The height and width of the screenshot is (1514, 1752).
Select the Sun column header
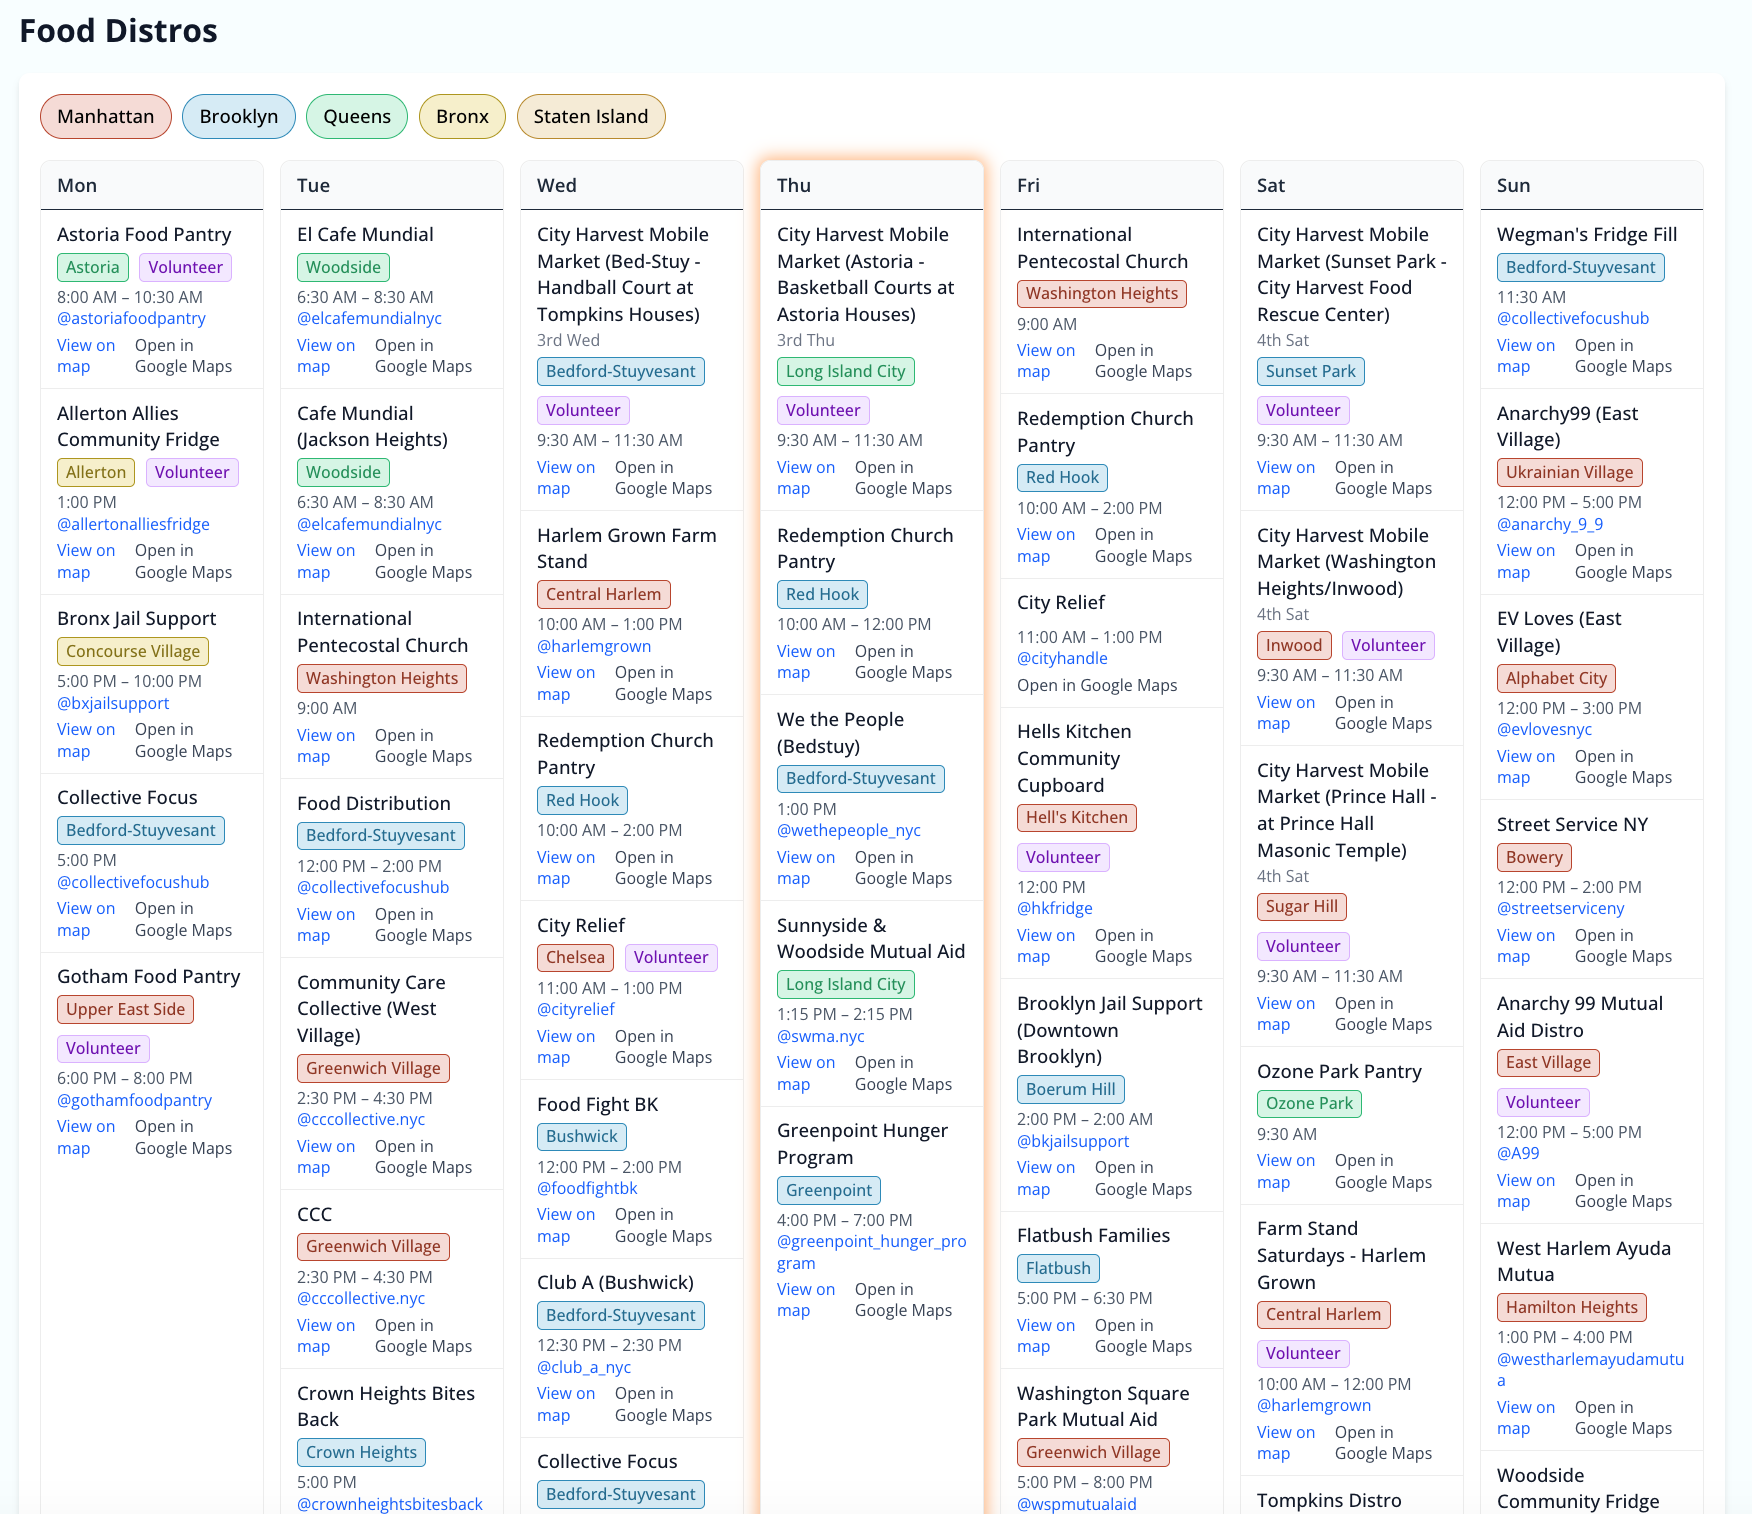[x=1592, y=185]
